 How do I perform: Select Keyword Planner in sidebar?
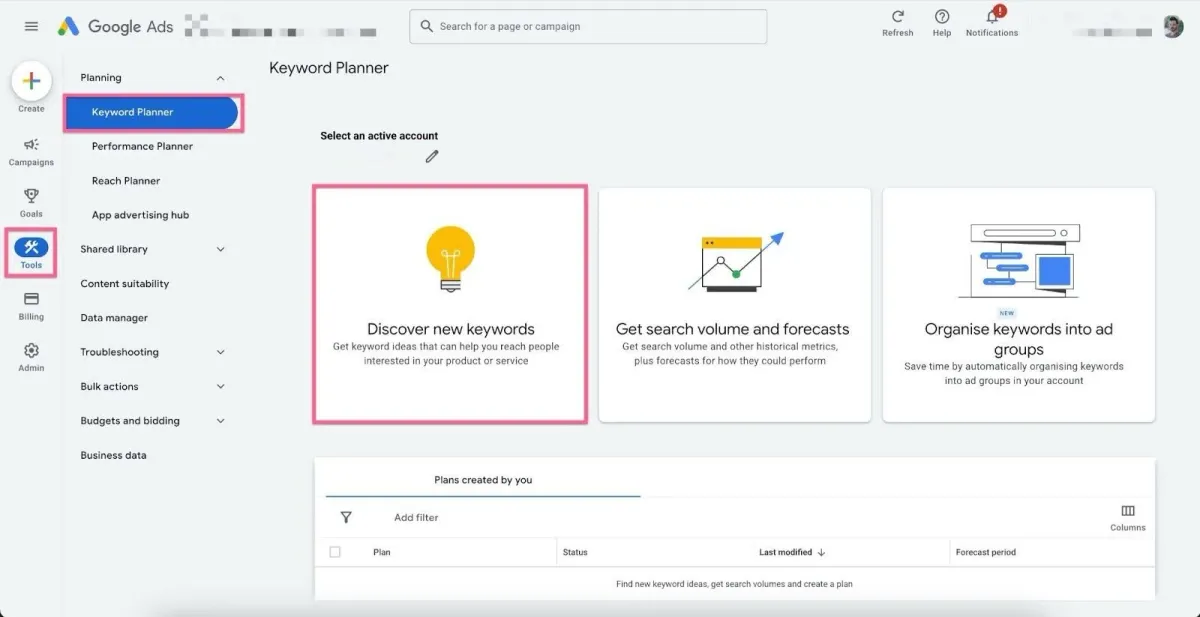pyautogui.click(x=152, y=112)
